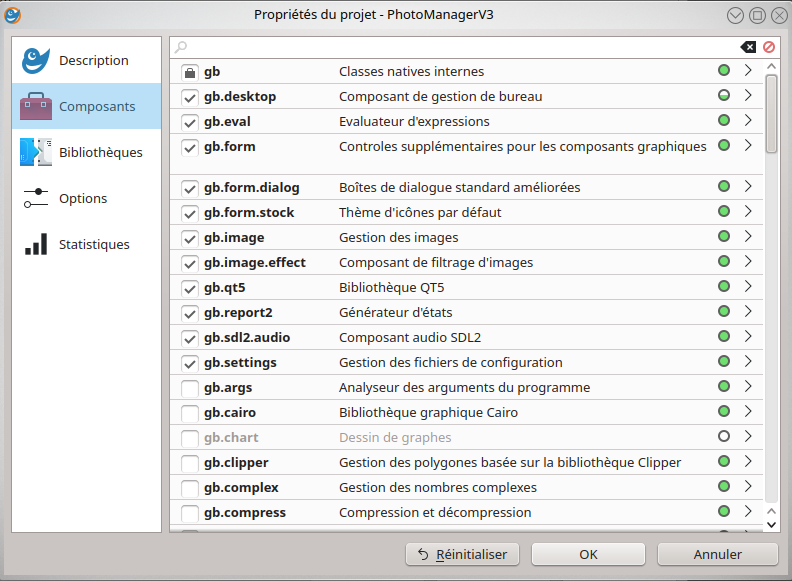Click the Description shrimp icon in sidebar

[35, 61]
